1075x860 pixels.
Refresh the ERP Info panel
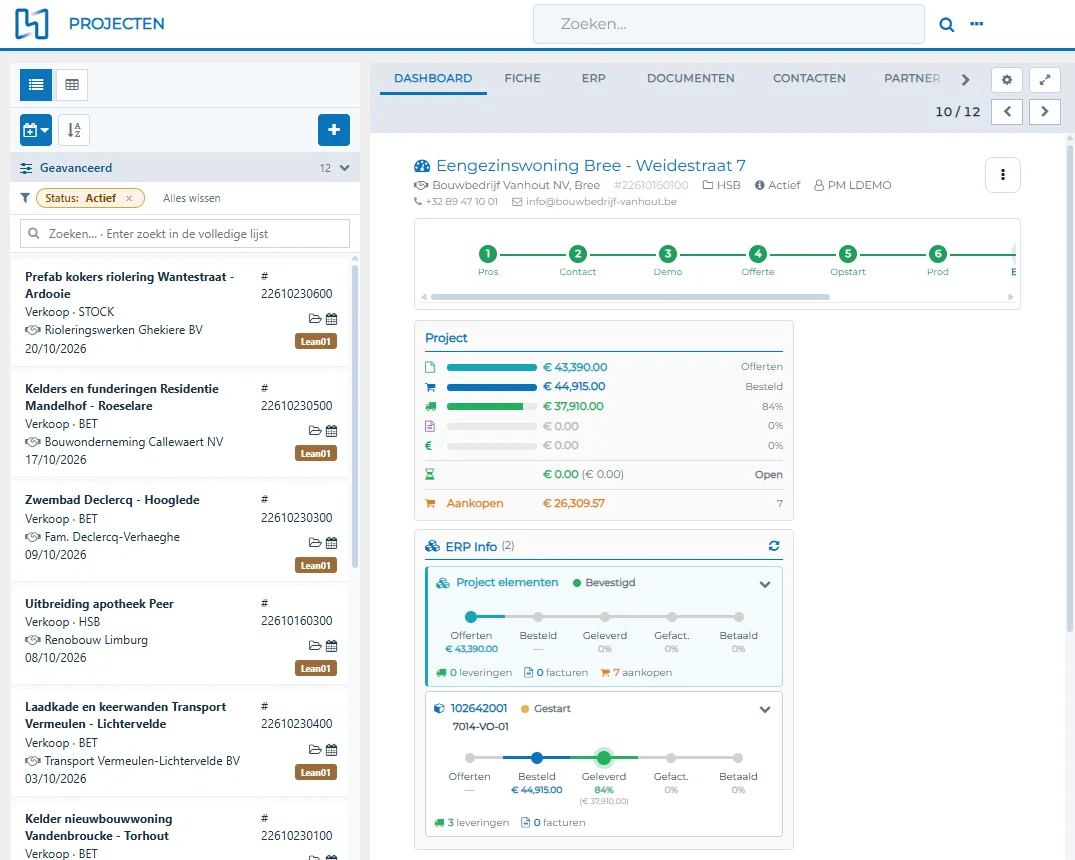(774, 546)
